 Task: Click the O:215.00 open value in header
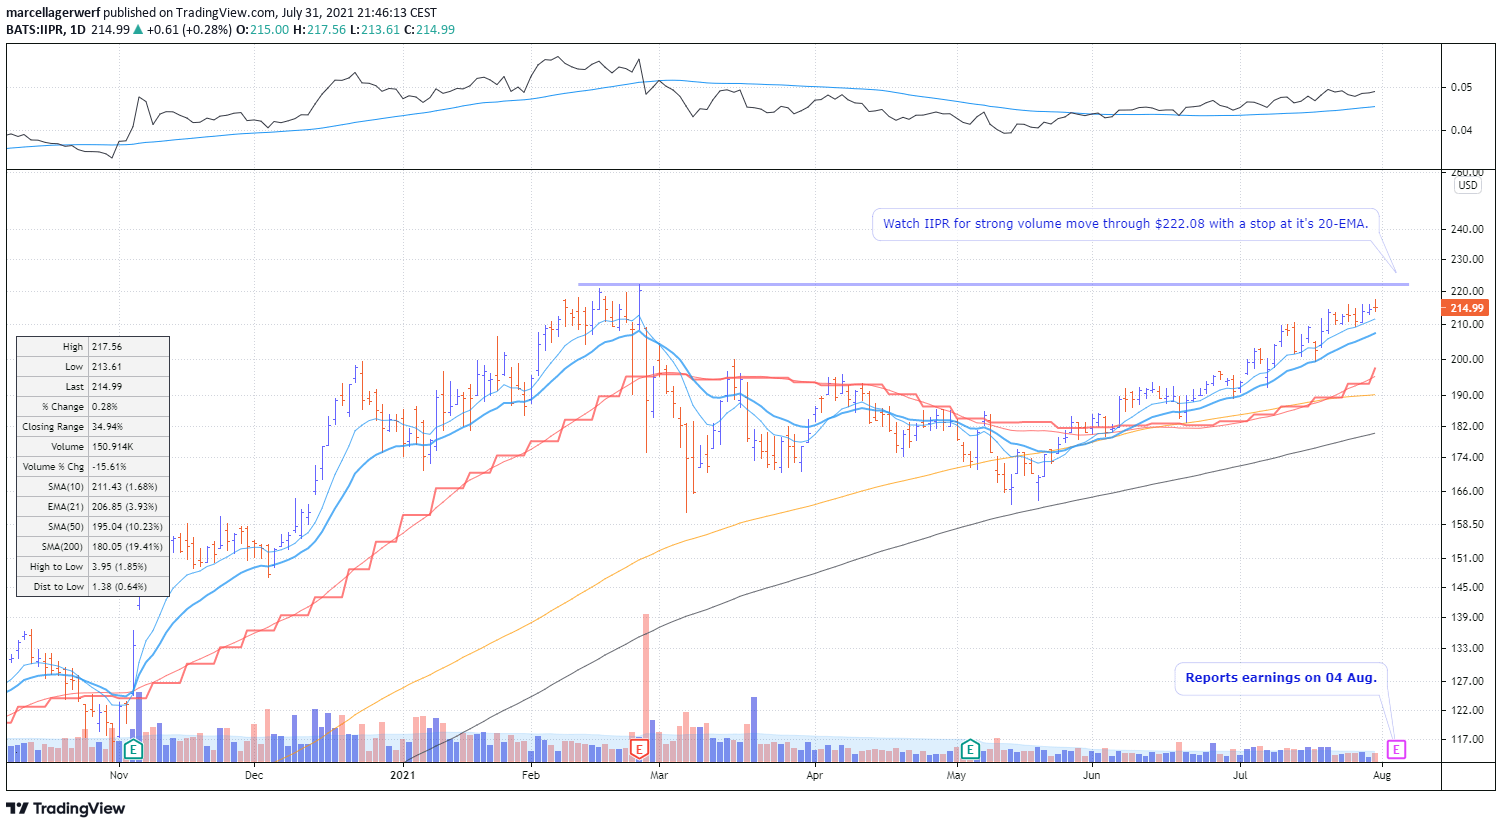[x=263, y=29]
